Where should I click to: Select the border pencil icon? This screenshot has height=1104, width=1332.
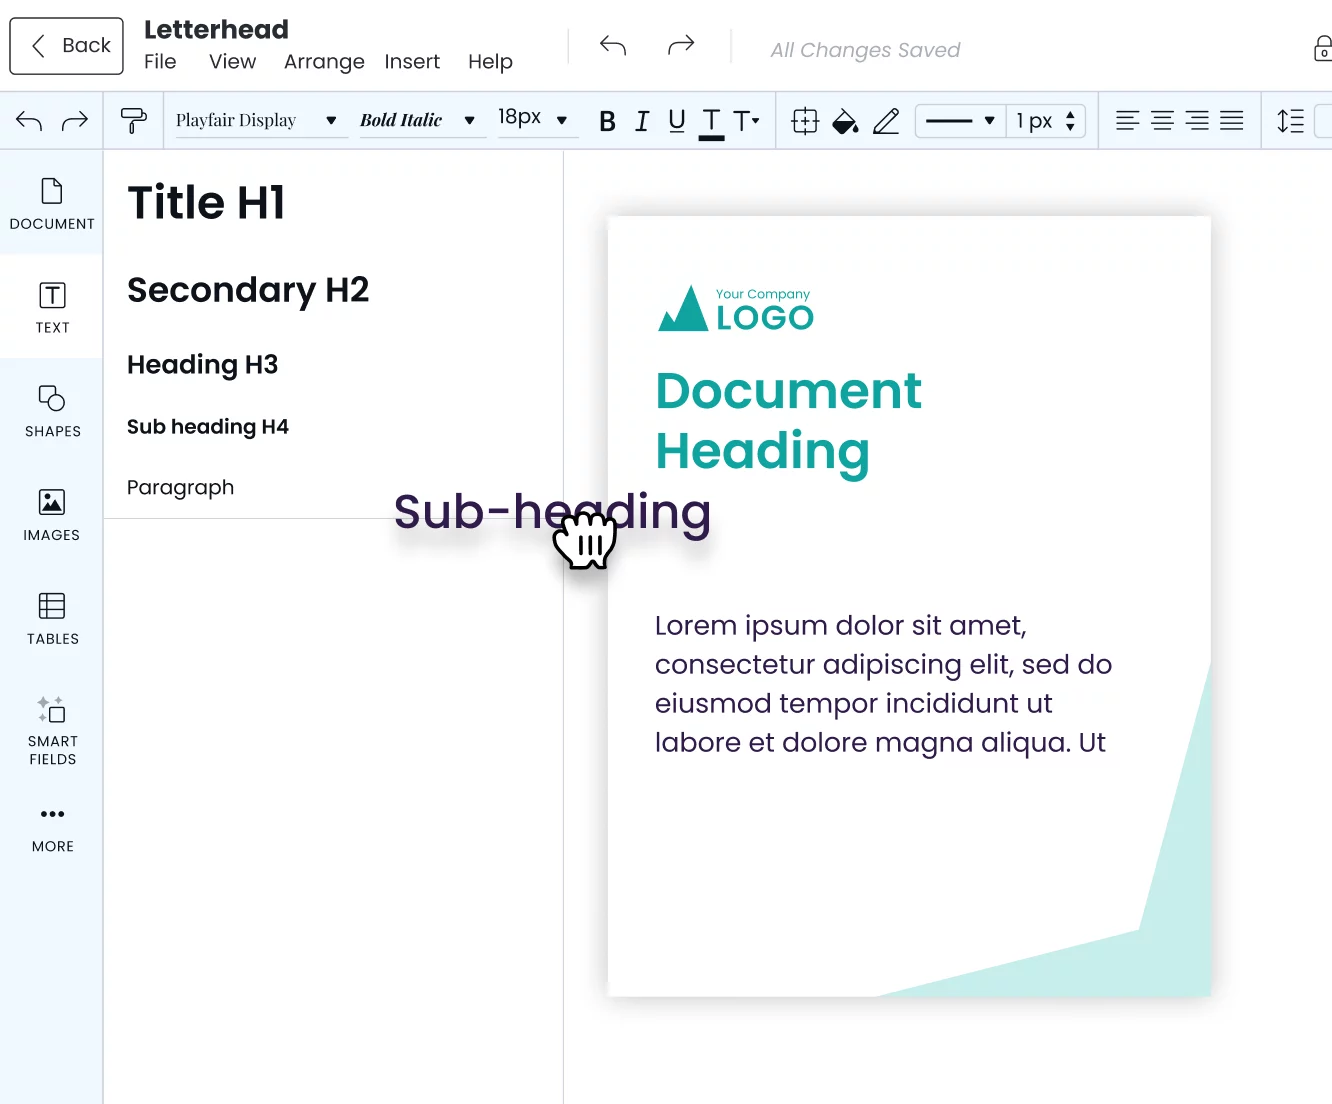pos(886,121)
